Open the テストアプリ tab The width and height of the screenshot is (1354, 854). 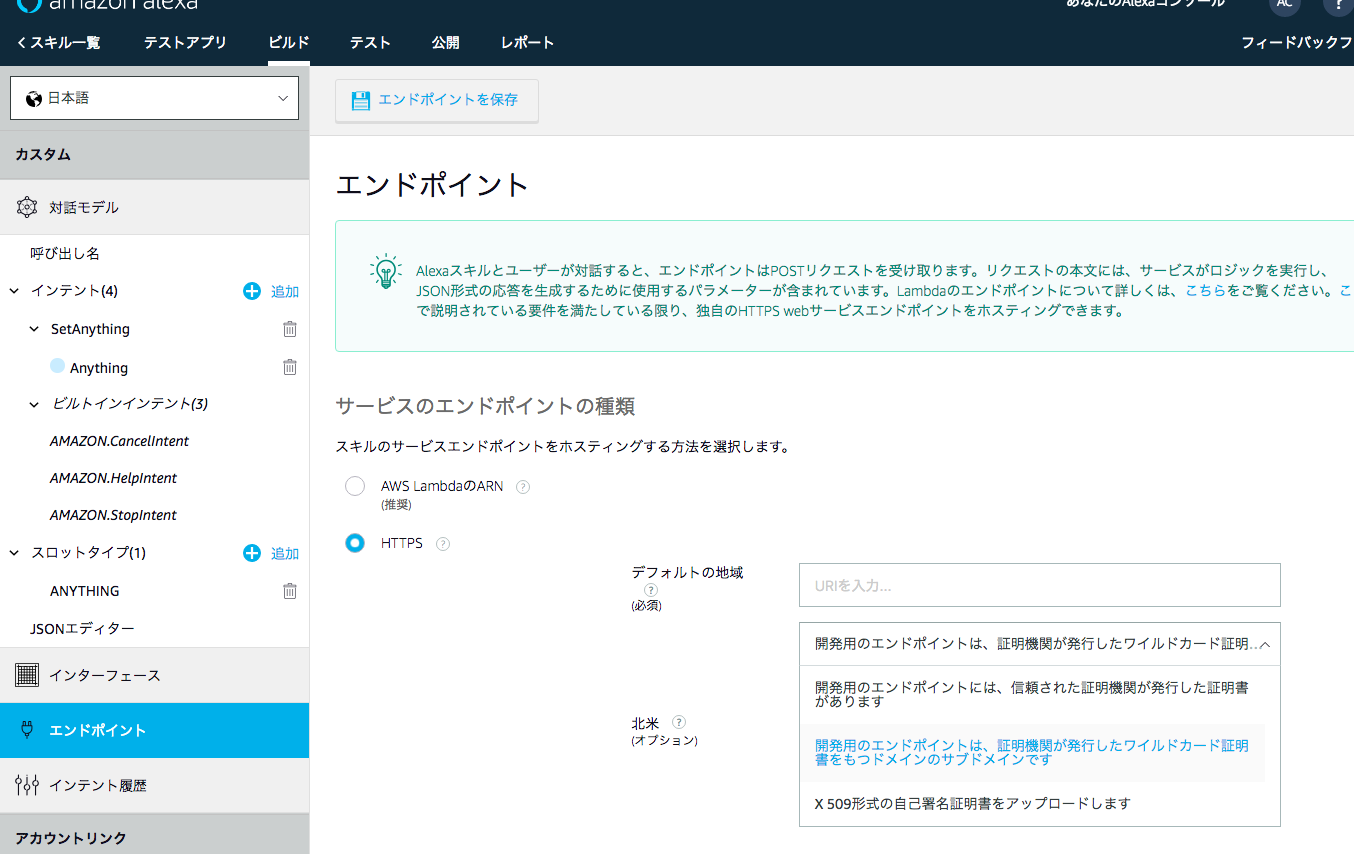pyautogui.click(x=185, y=43)
